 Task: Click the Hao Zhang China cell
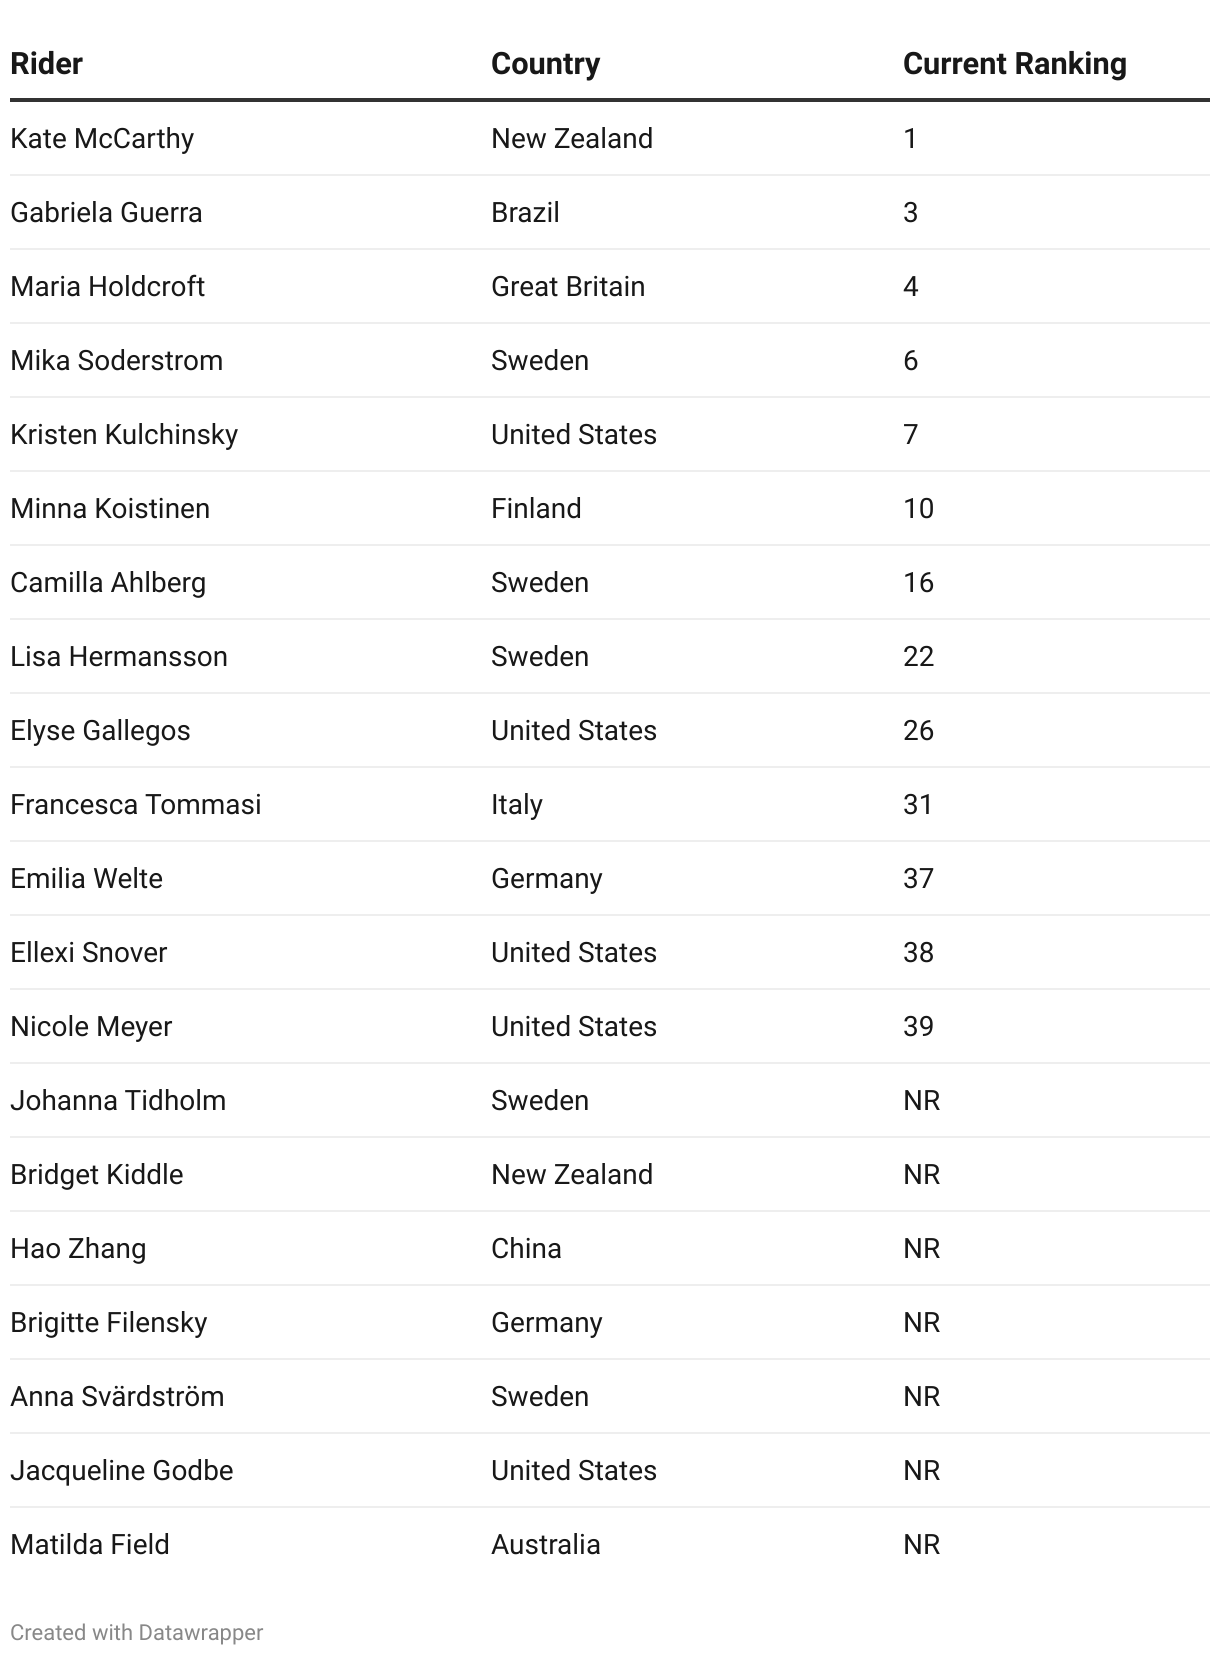[x=526, y=1248]
